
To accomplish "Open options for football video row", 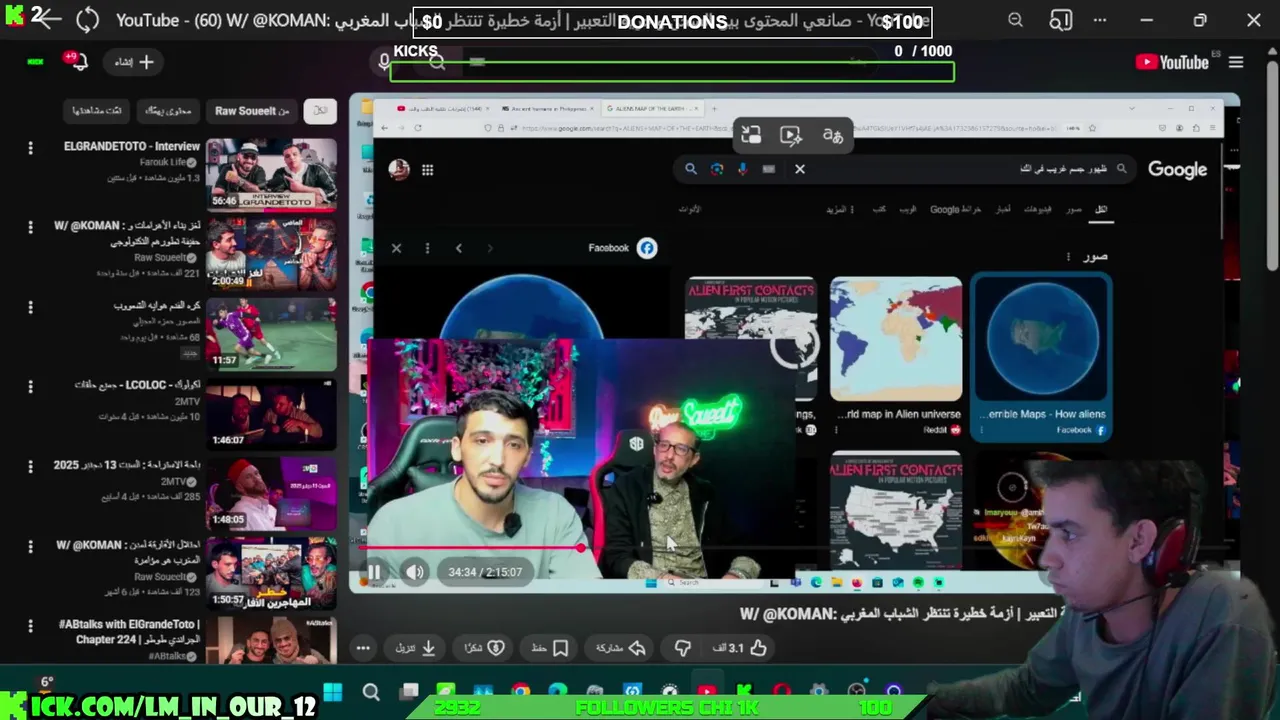I will (30, 308).
